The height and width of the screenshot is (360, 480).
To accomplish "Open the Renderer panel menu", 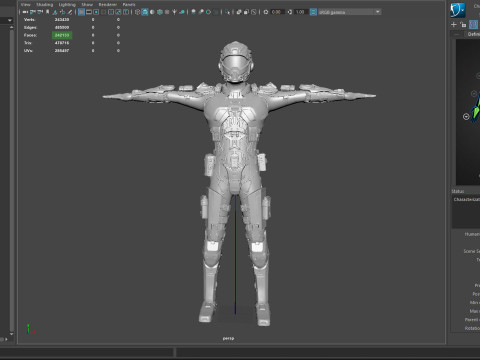I will 108,4.
